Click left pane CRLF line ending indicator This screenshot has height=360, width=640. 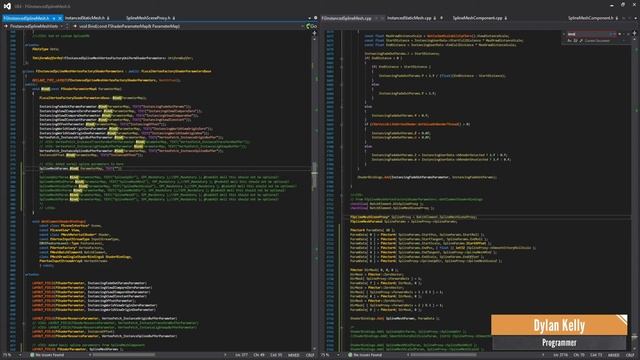[x=310, y=355]
